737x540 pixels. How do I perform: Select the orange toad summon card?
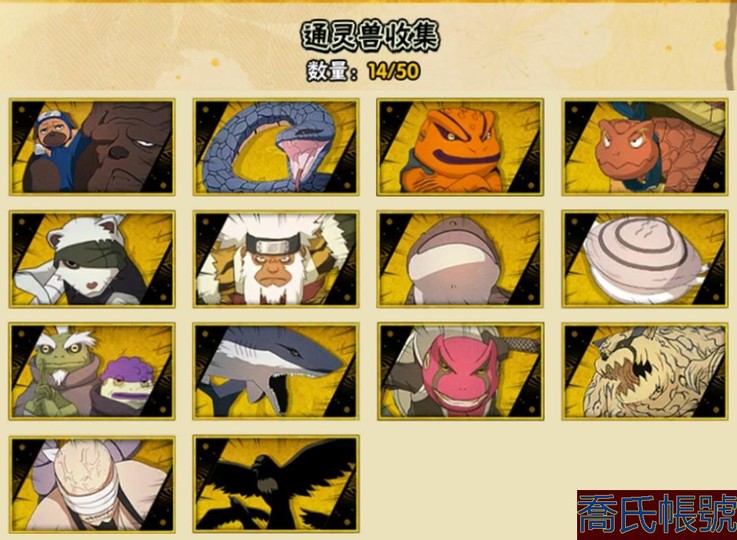460,147
